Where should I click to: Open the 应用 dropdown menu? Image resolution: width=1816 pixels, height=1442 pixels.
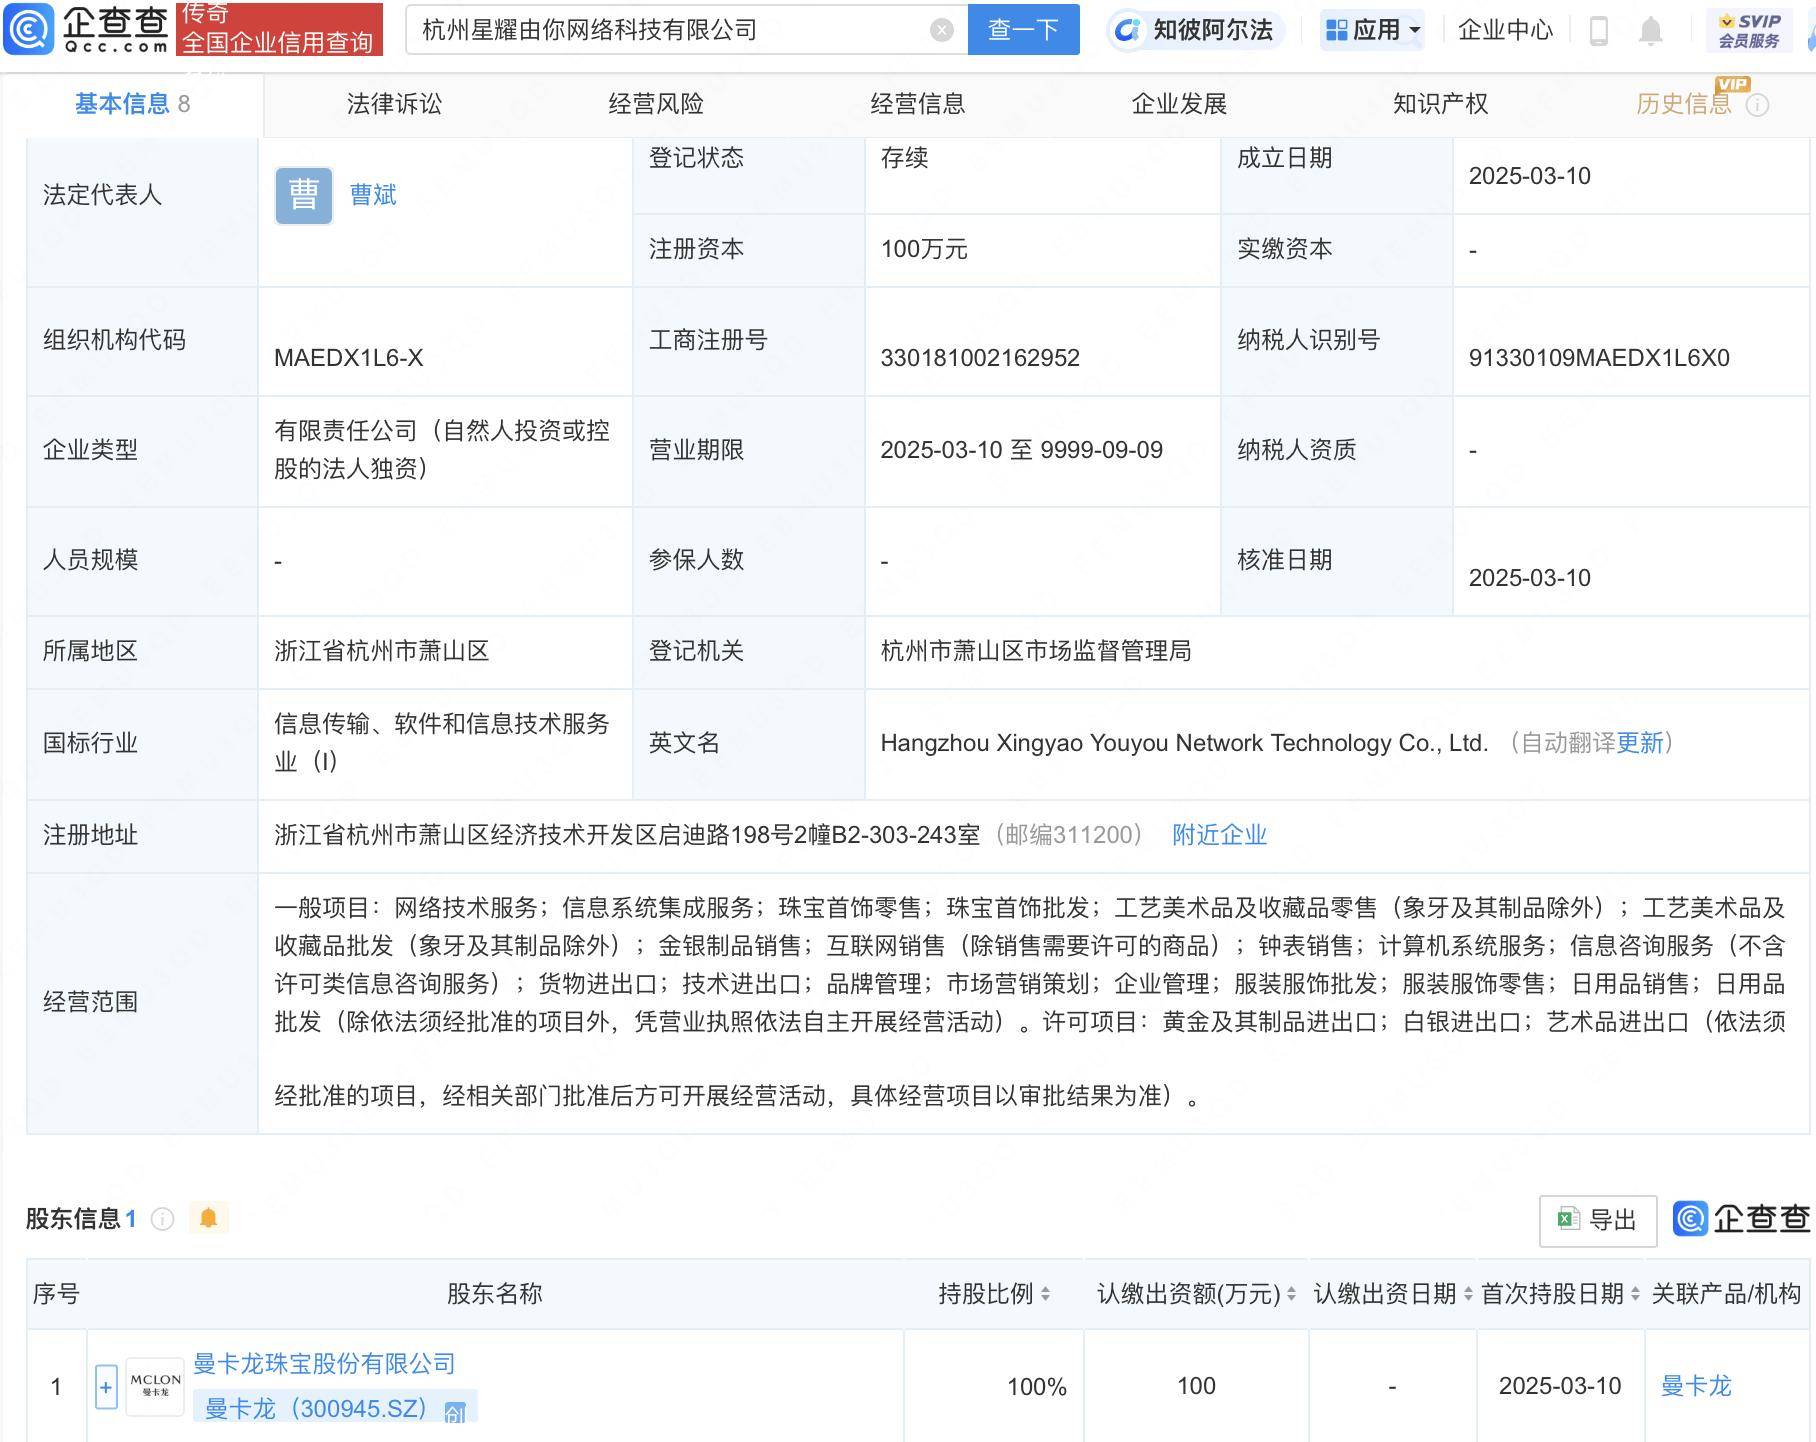click(x=1371, y=30)
